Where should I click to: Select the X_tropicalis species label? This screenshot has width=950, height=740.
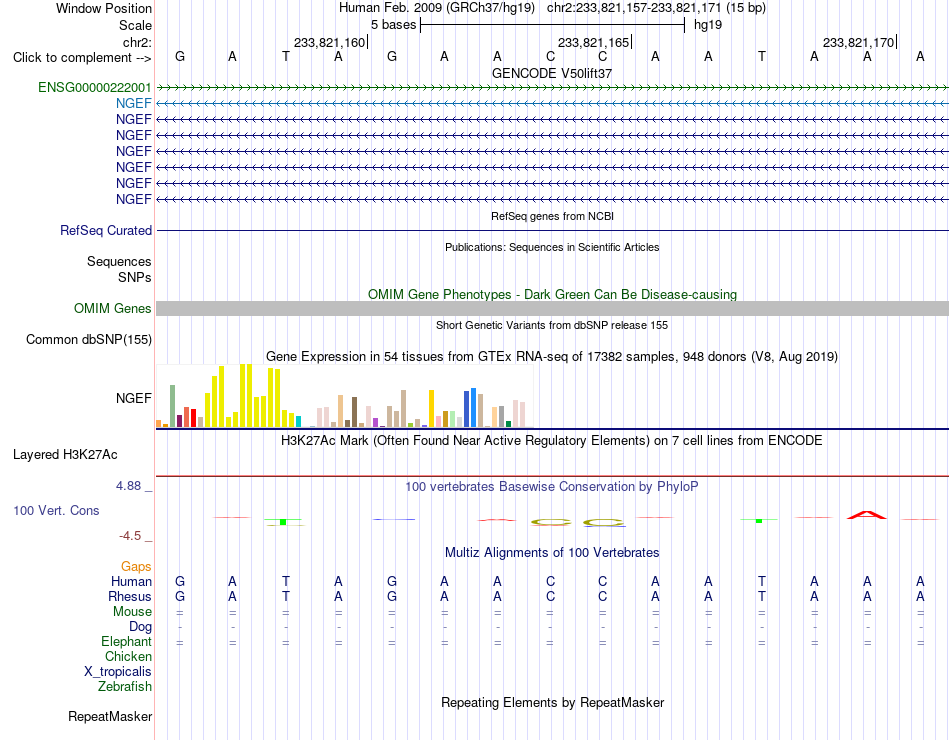click(118, 672)
